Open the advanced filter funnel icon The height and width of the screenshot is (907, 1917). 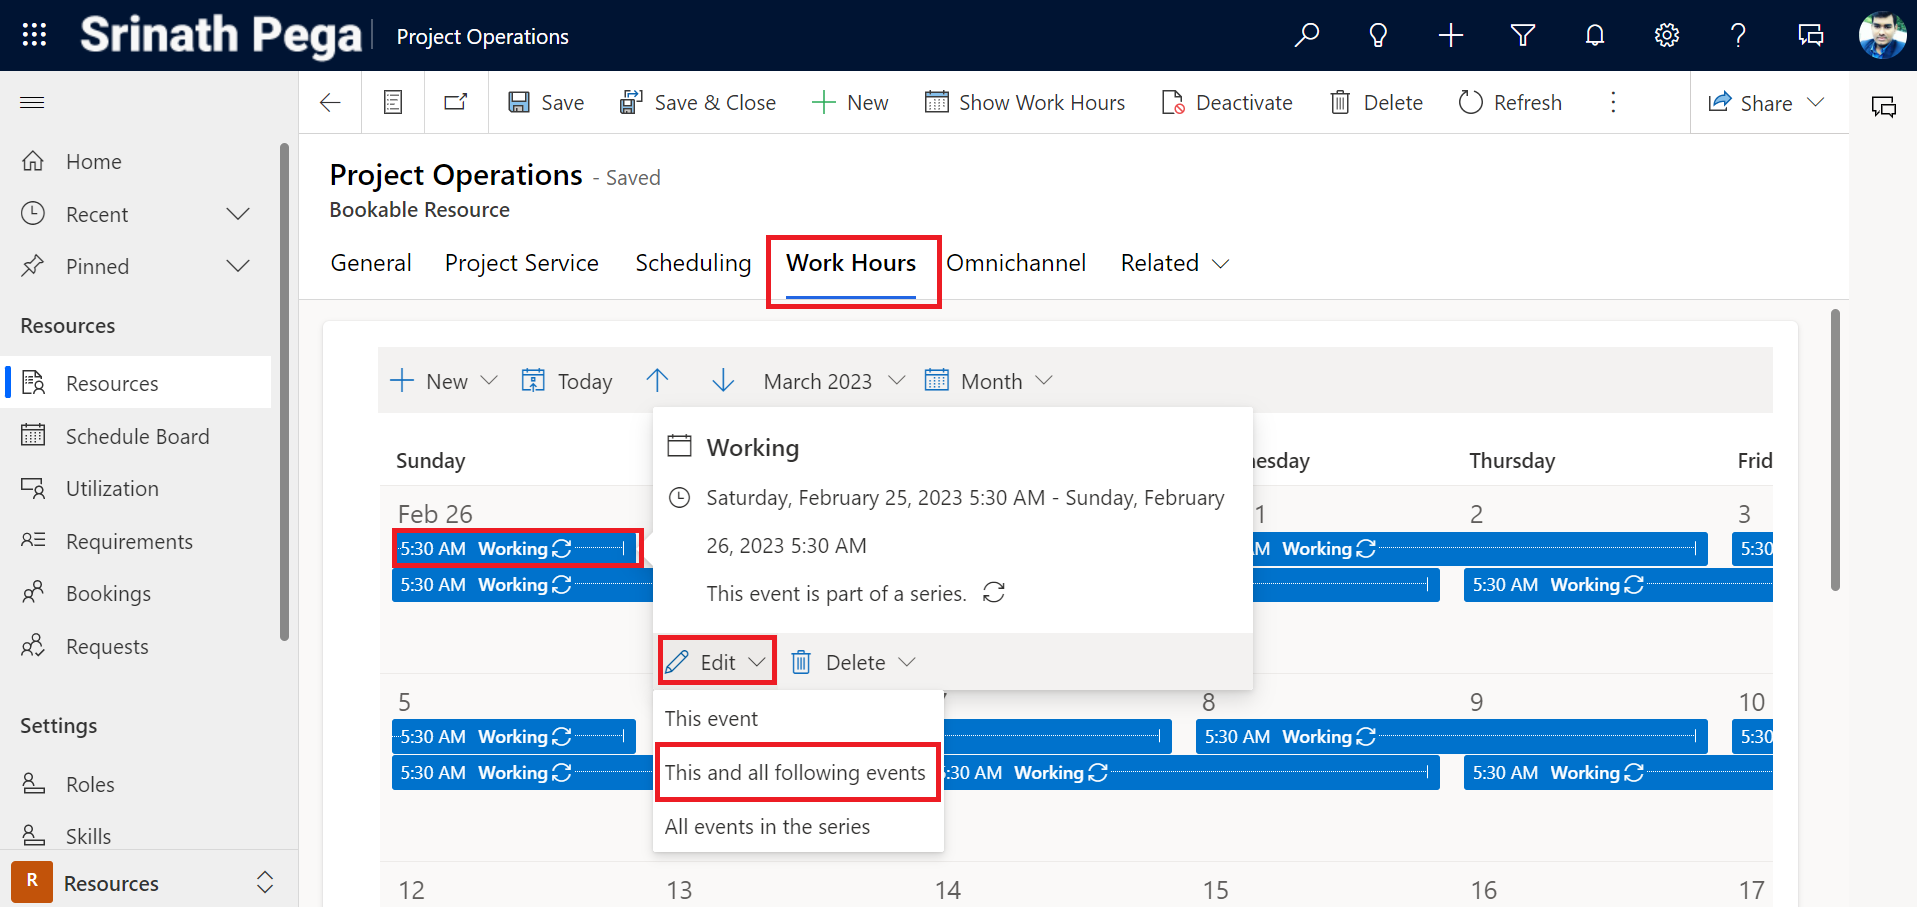[1522, 36]
